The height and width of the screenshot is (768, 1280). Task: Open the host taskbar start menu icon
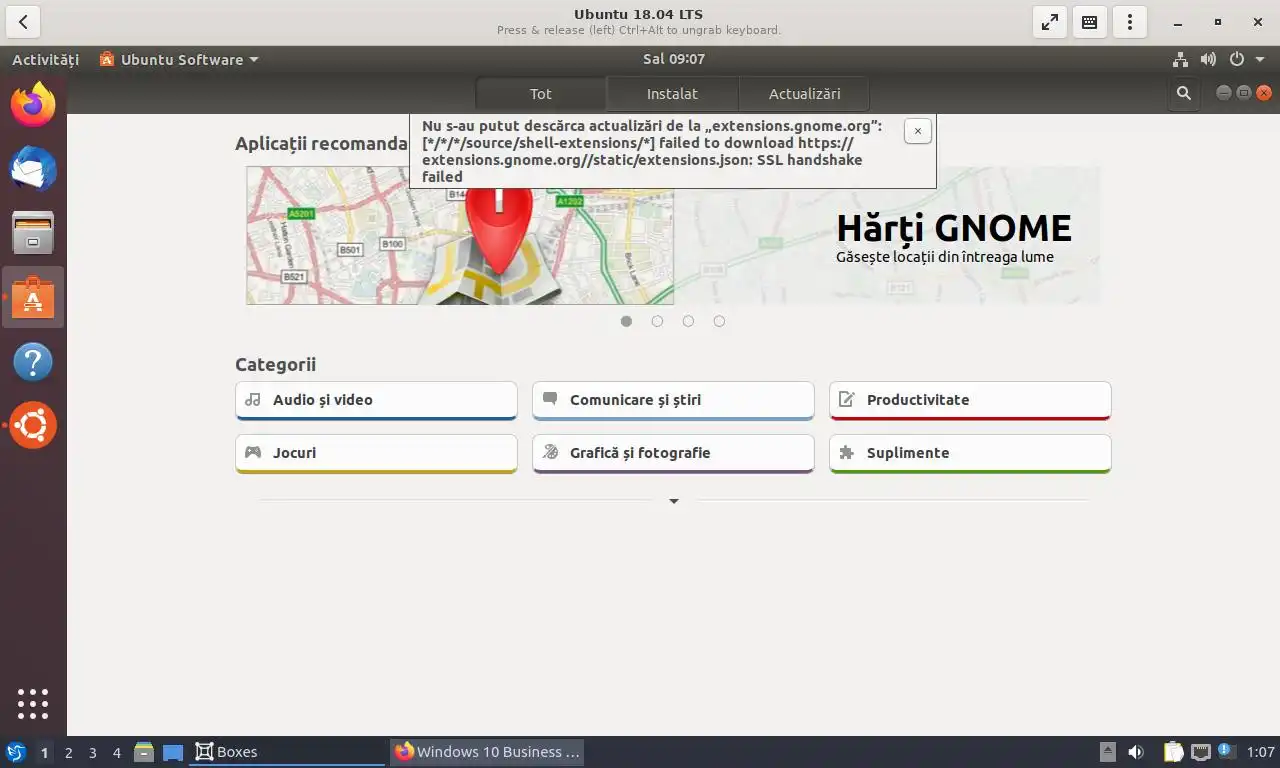[16, 752]
